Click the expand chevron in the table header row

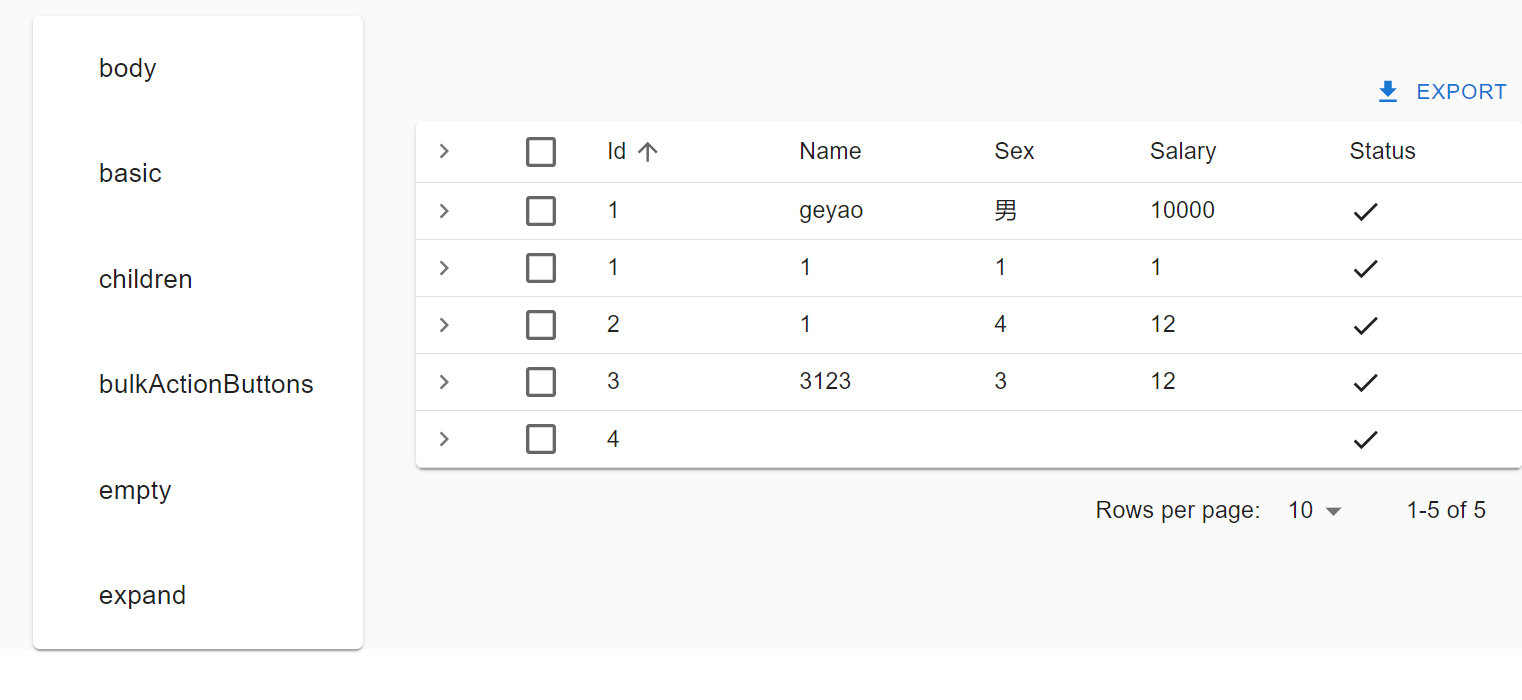pos(443,151)
